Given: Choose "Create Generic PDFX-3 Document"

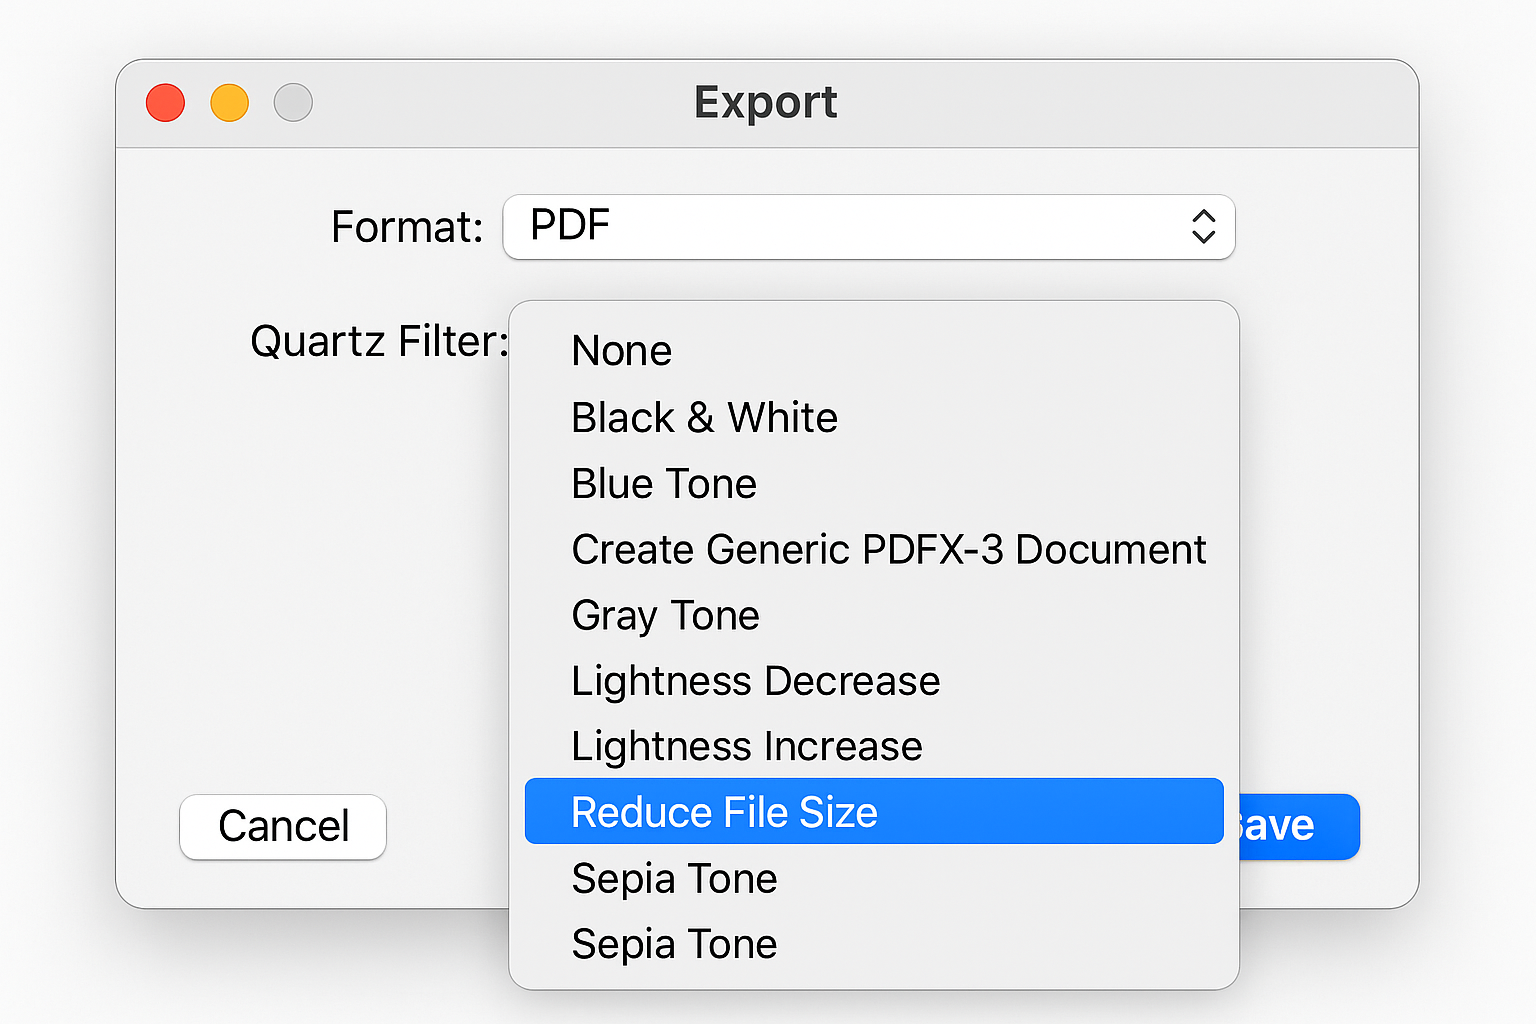Looking at the screenshot, I should click(x=888, y=550).
